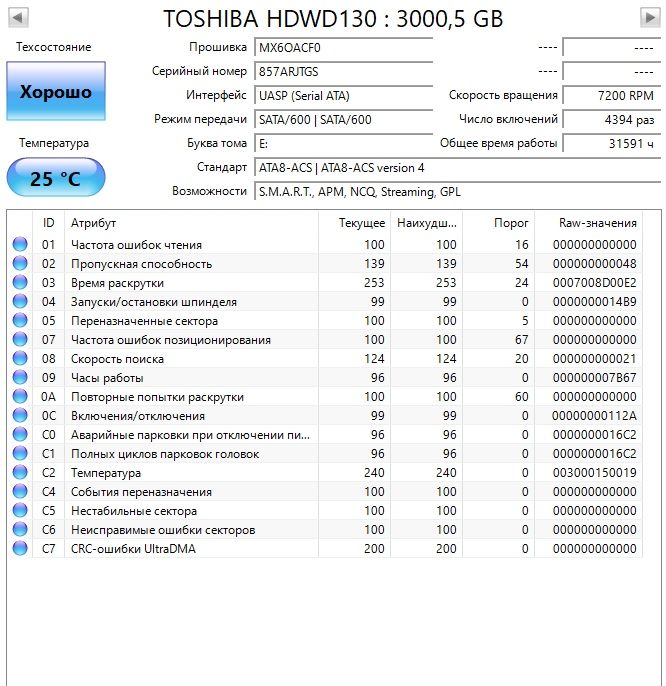The image size is (666, 686).
Task: Select the Часы работы attribute row
Action: point(325,378)
